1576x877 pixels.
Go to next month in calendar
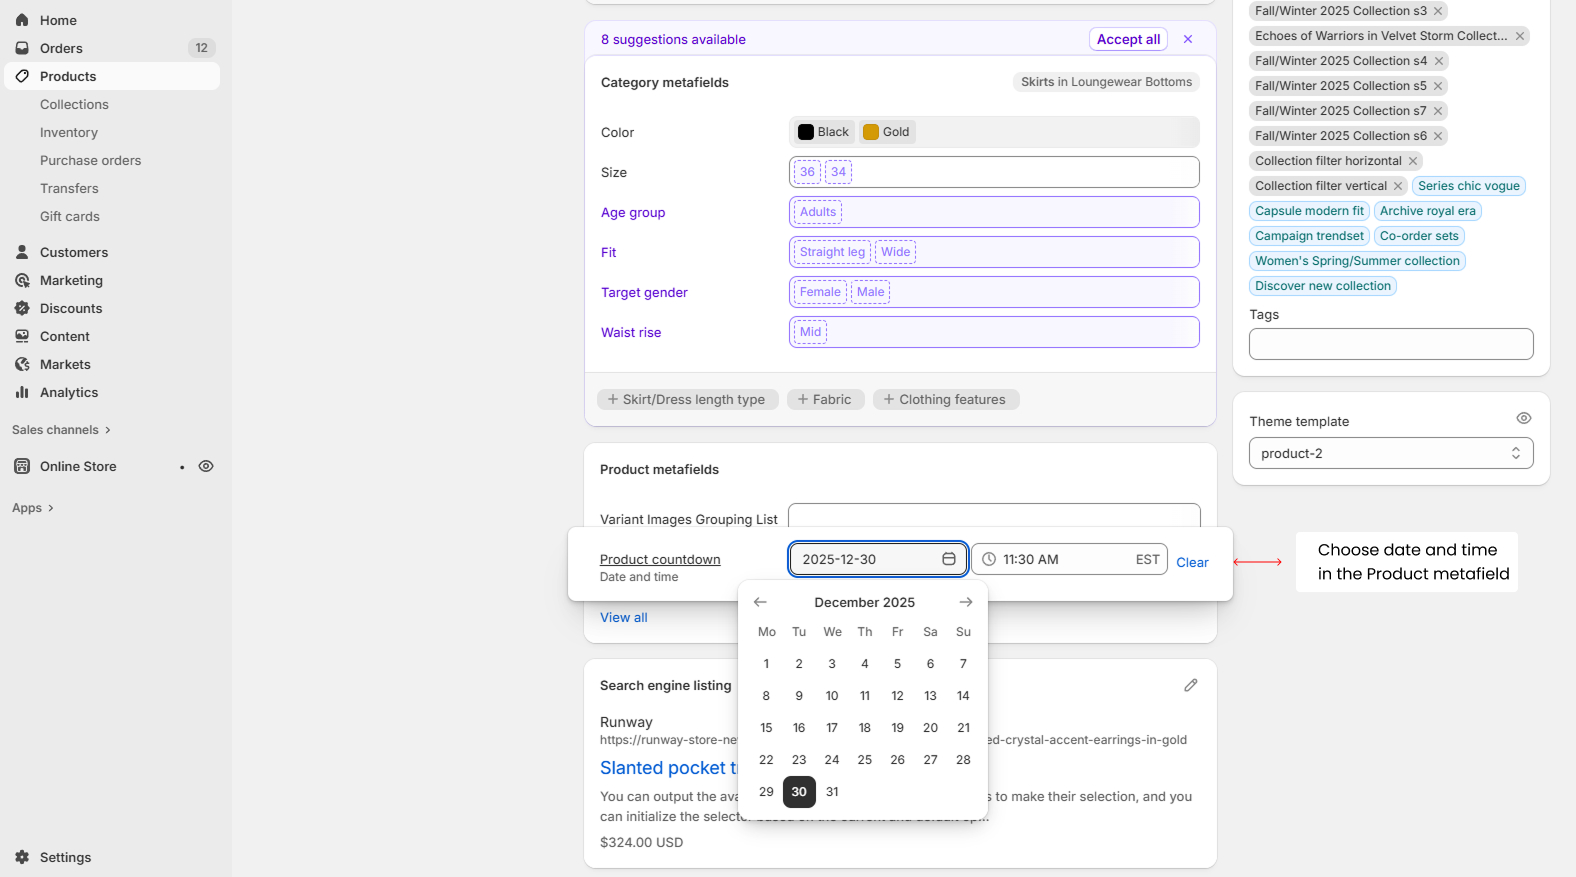click(965, 602)
